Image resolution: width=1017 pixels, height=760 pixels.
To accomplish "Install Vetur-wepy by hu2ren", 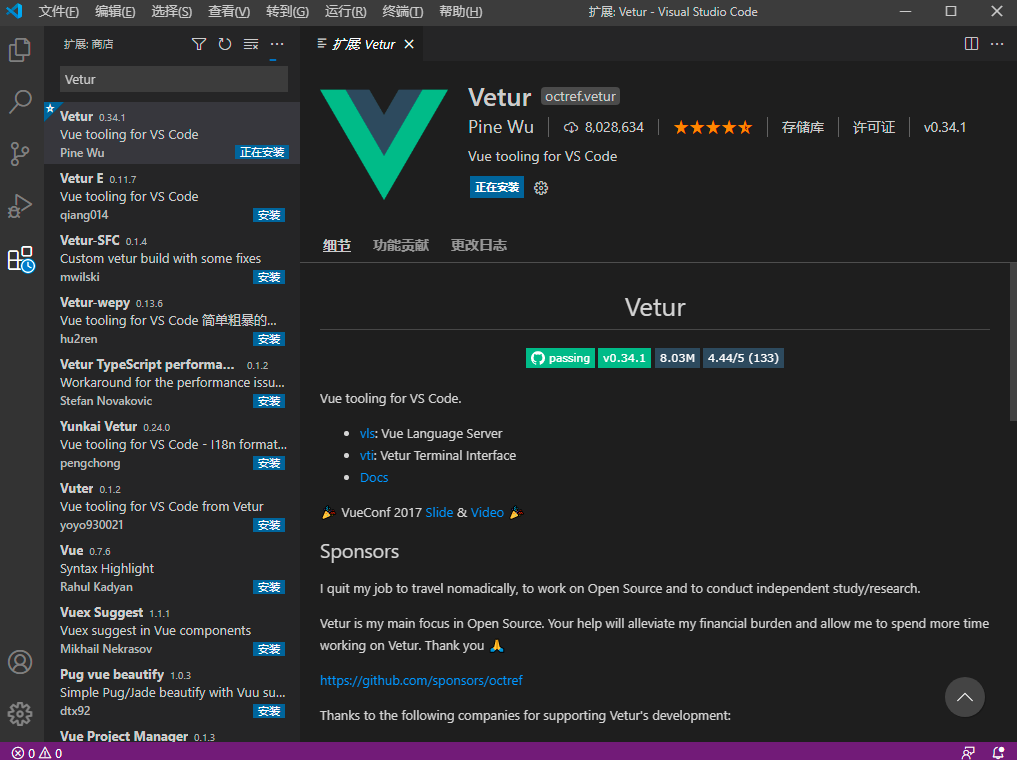I will tap(269, 339).
